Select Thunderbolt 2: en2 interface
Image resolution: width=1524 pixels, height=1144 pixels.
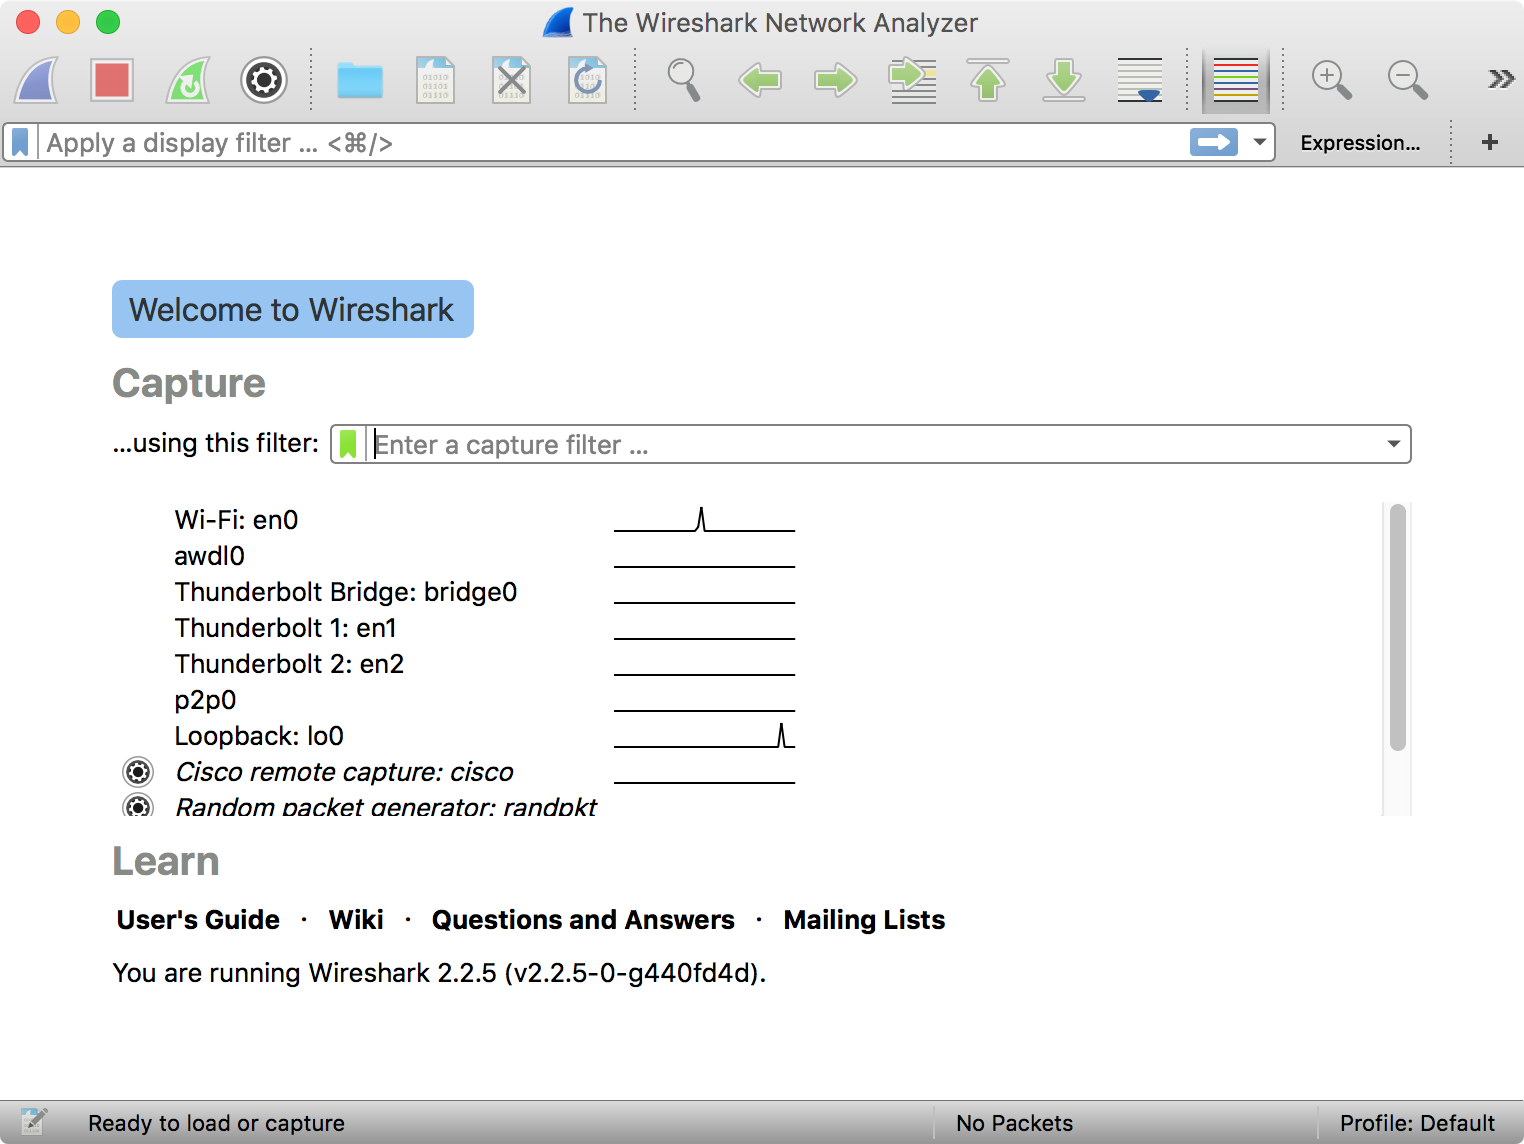tap(289, 664)
